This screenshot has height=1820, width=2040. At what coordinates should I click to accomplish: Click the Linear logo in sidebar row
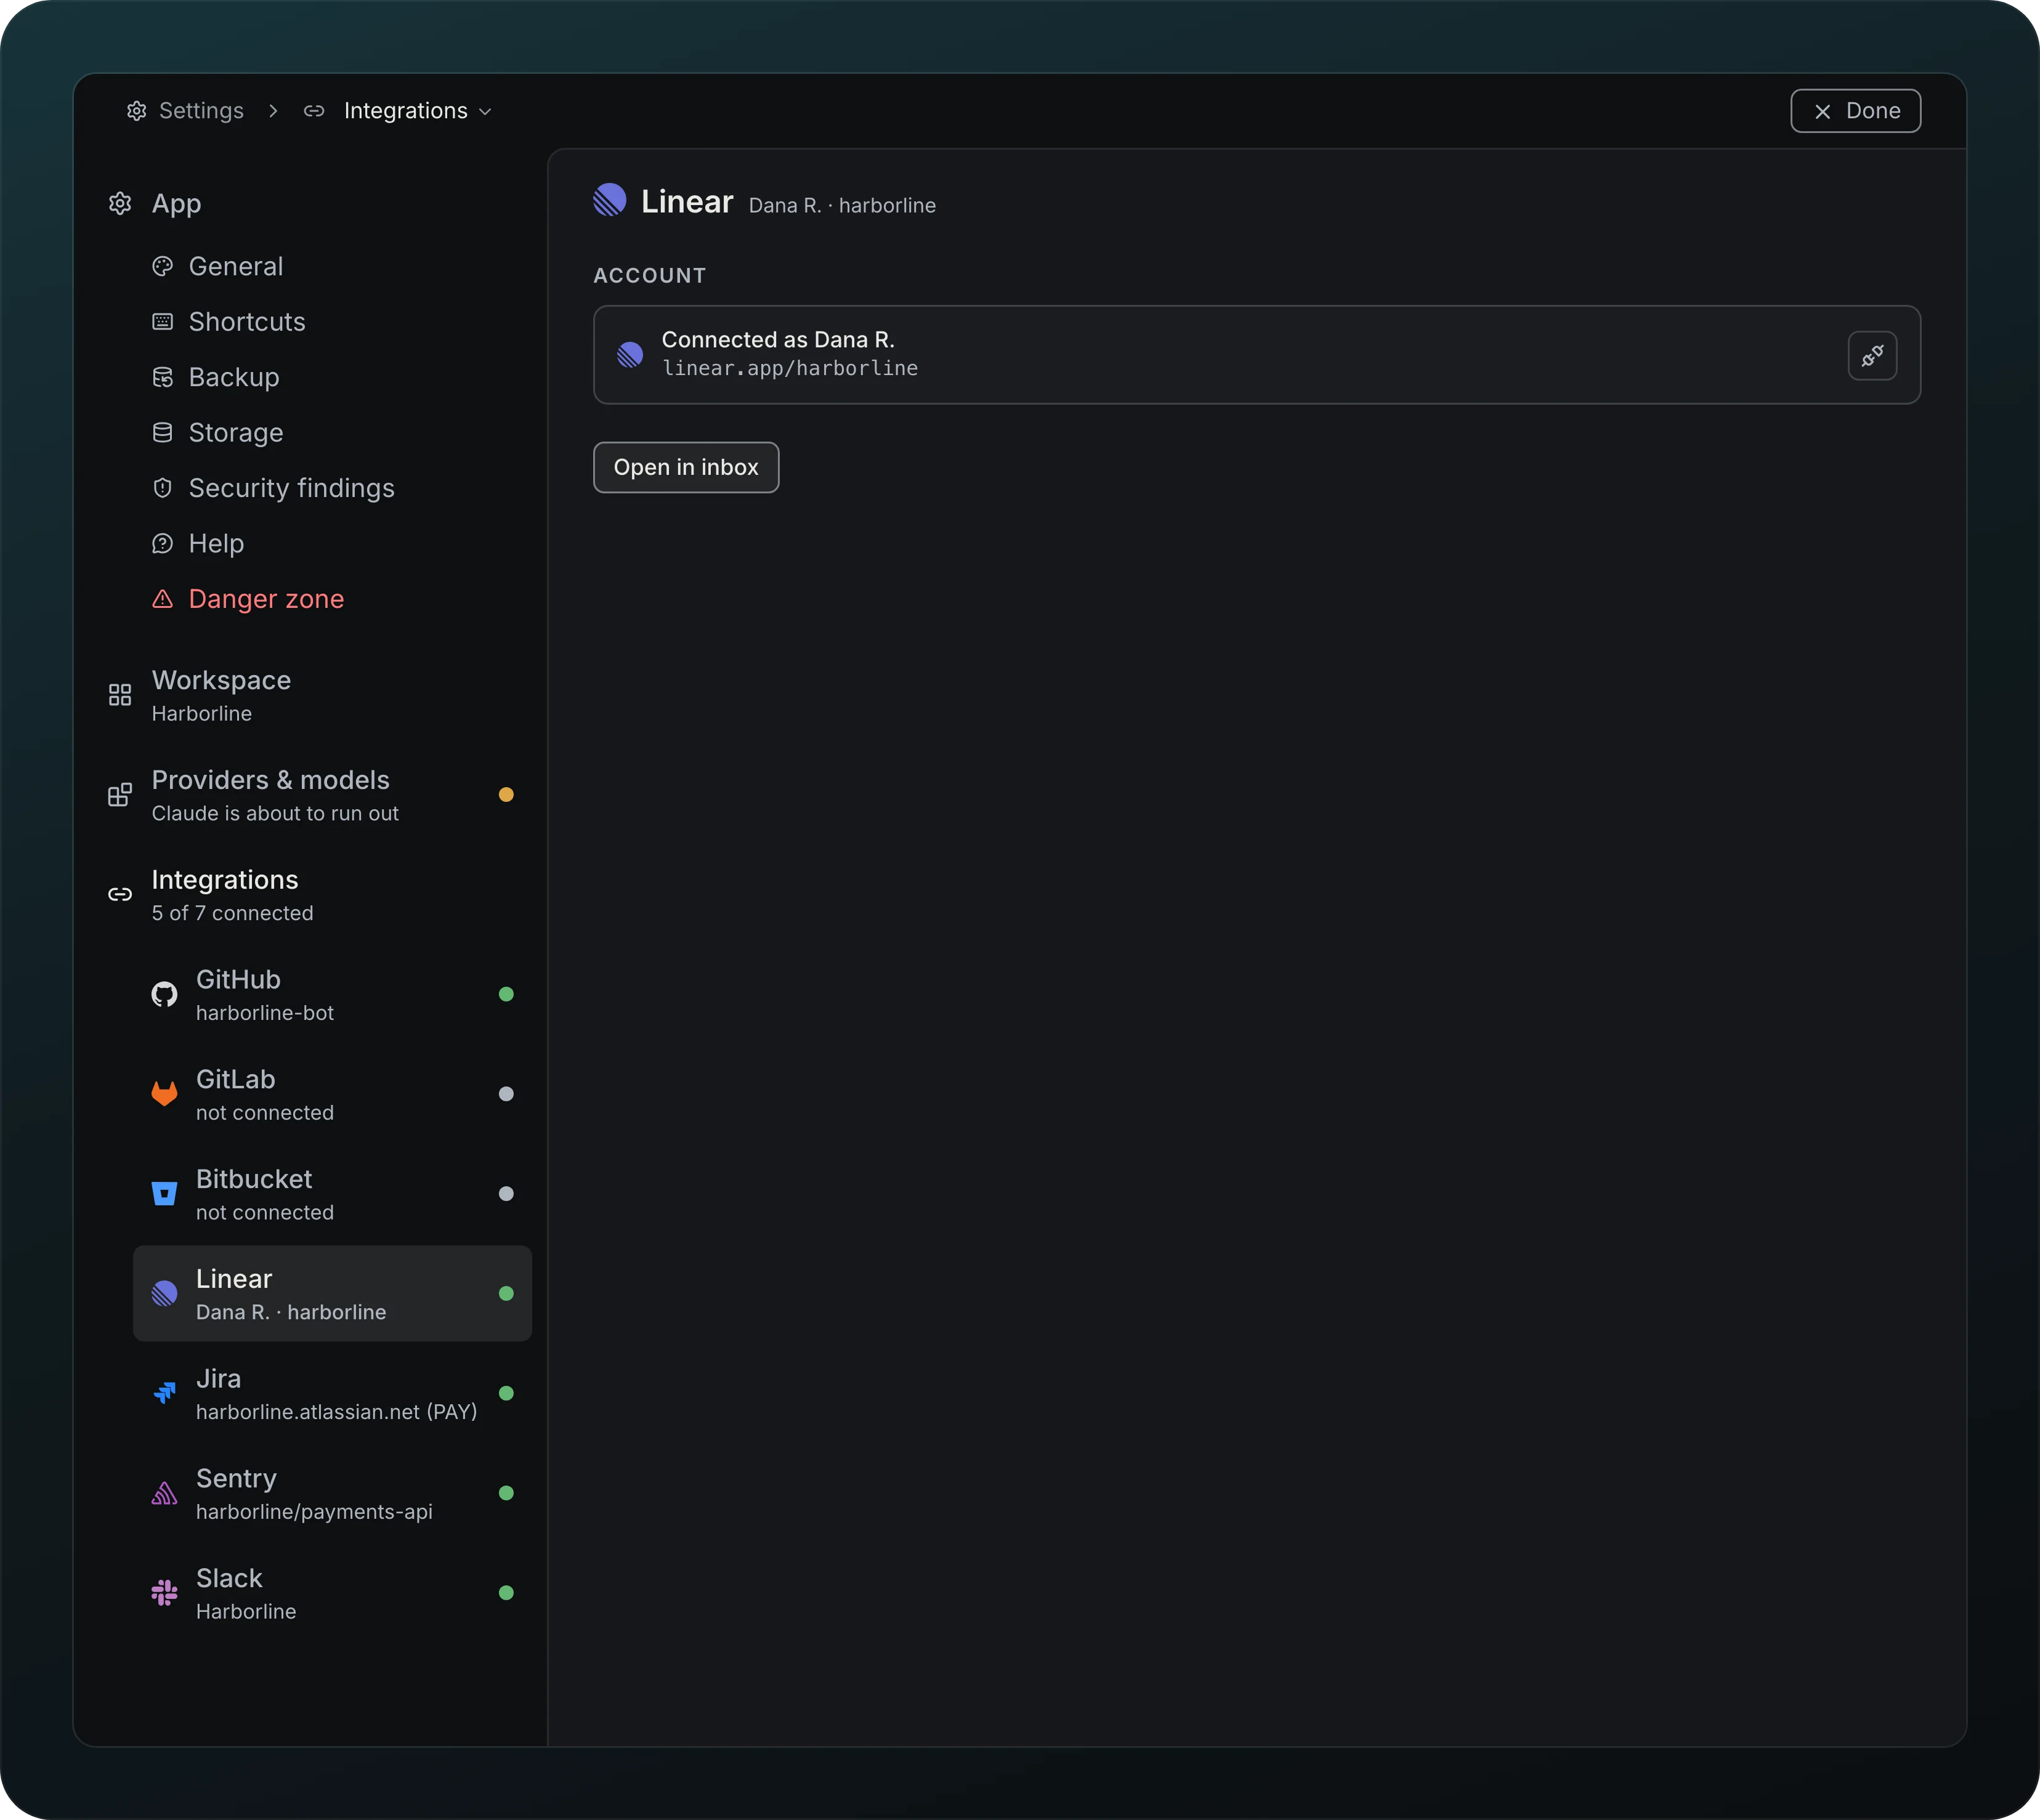click(x=164, y=1293)
